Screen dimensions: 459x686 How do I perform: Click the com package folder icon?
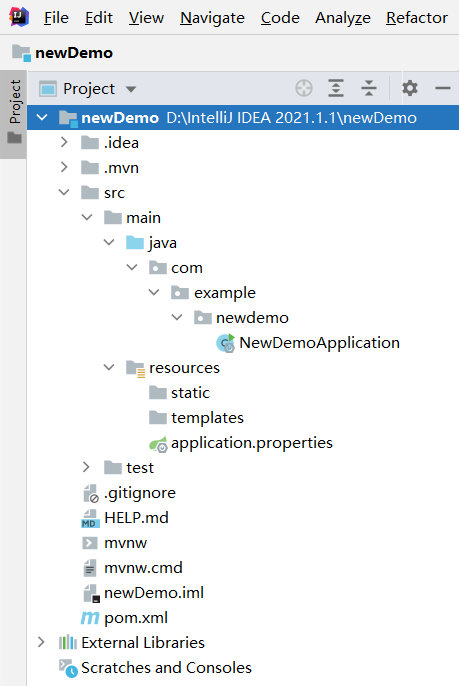158,267
